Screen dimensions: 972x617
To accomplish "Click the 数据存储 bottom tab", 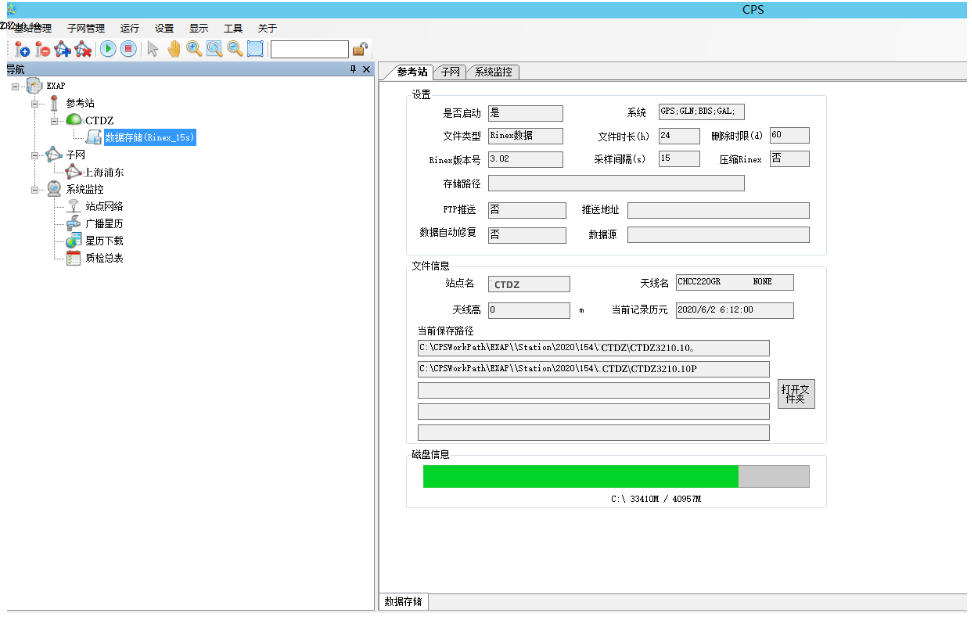I will (404, 601).
